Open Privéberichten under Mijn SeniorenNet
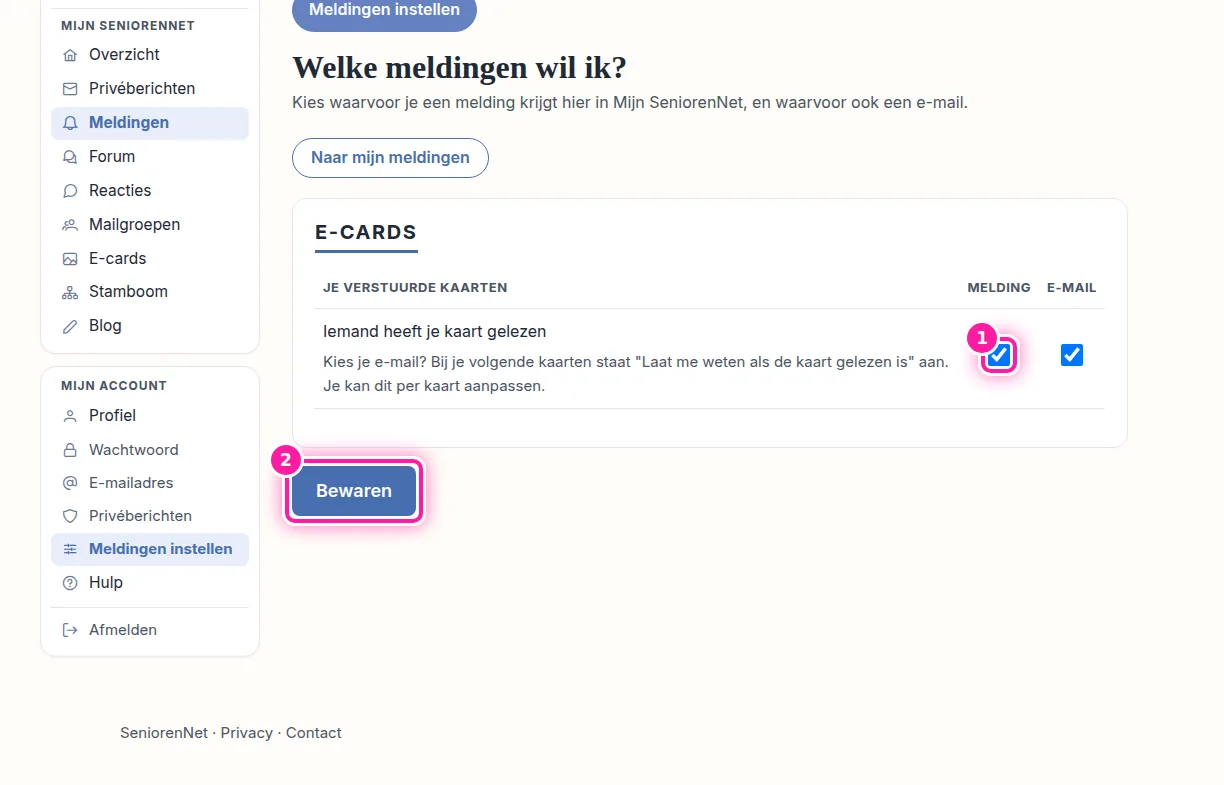The height and width of the screenshot is (785, 1224). 150,89
